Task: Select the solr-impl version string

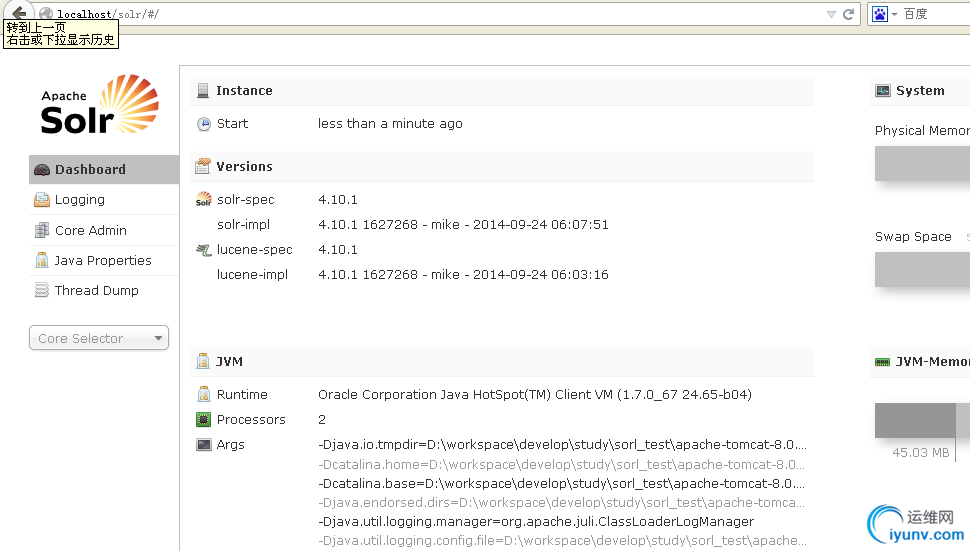Action: point(463,224)
